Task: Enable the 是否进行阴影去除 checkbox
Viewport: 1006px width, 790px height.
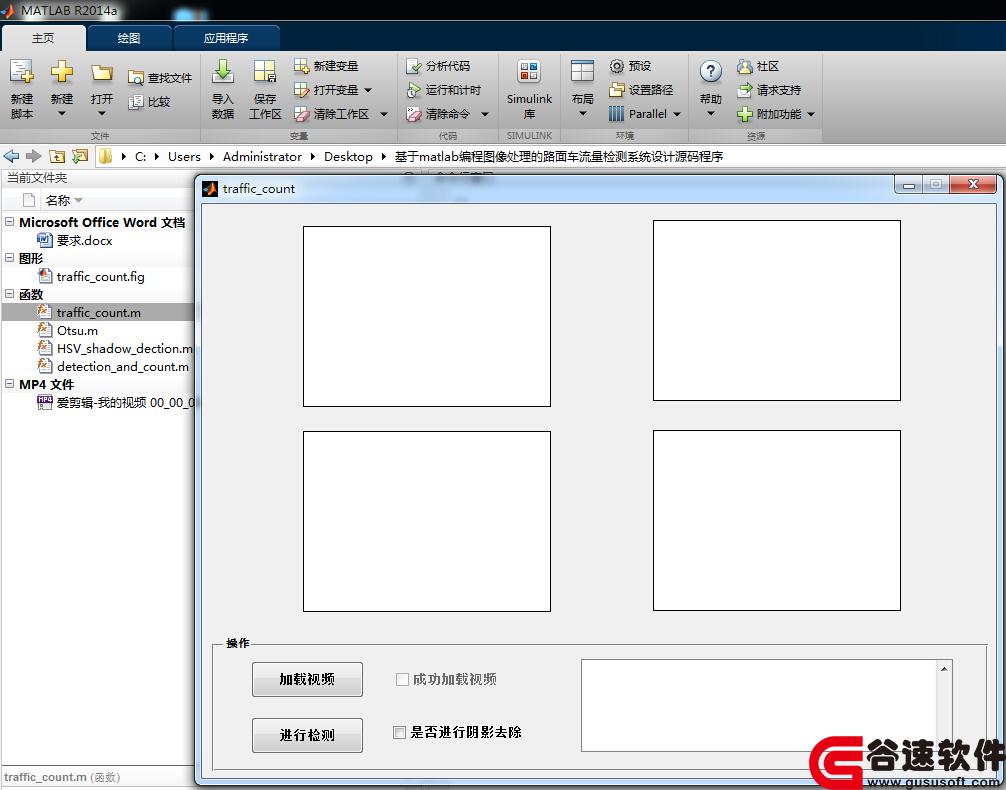Action: [399, 732]
